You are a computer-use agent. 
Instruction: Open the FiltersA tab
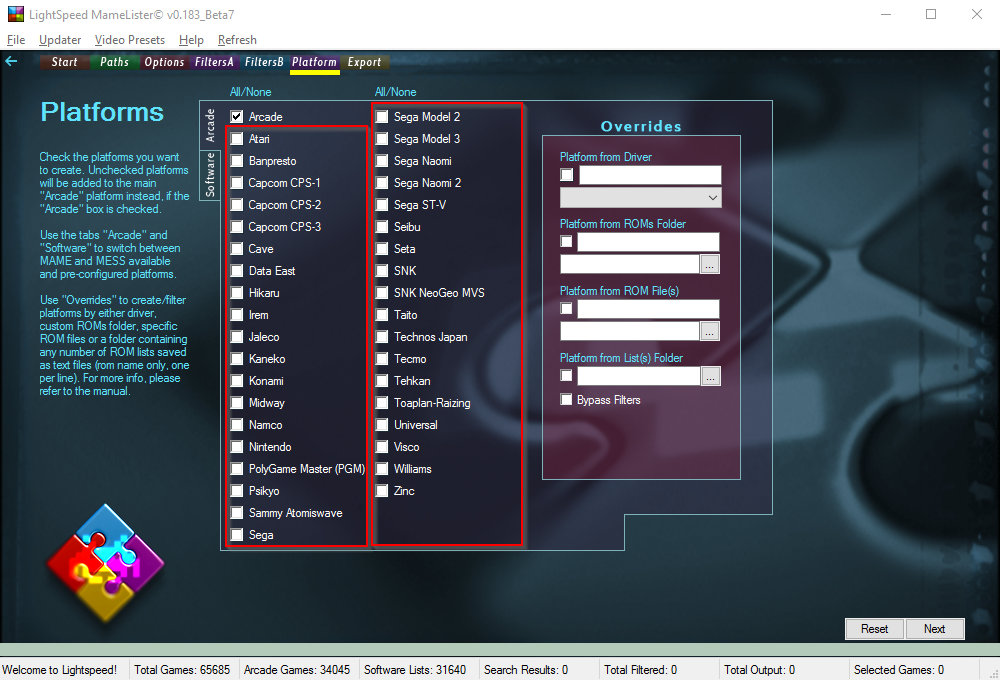(x=214, y=62)
